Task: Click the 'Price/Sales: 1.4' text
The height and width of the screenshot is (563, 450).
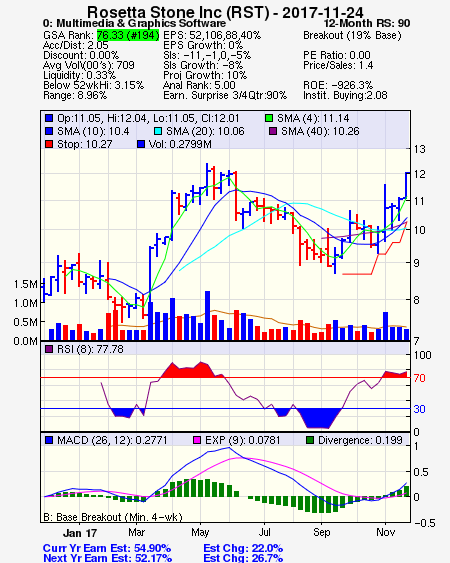Action: (x=338, y=65)
